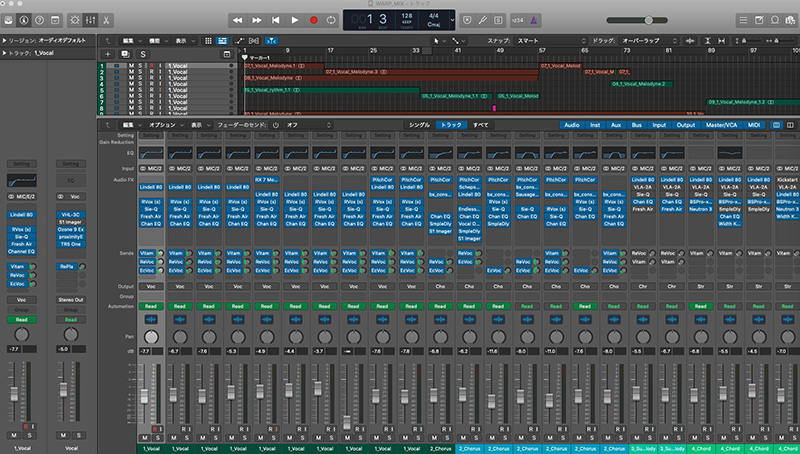Open the mixer オプション menu
800x454 pixels.
point(166,125)
